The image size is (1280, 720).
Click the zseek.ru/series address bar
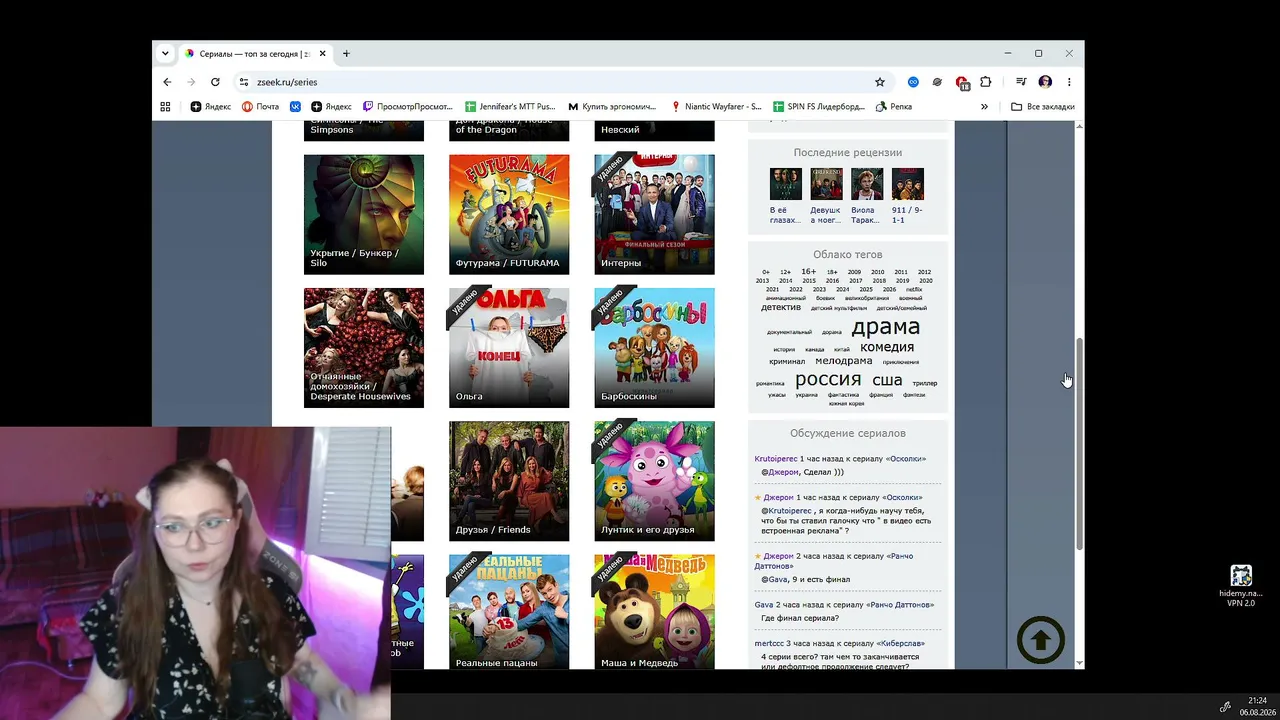click(560, 82)
